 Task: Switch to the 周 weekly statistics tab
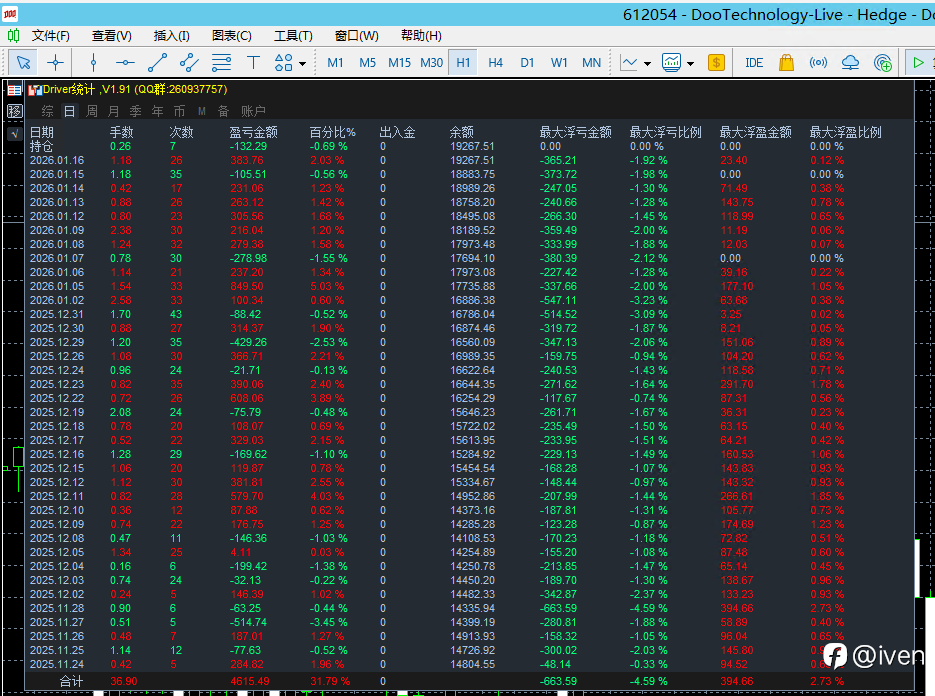92,111
